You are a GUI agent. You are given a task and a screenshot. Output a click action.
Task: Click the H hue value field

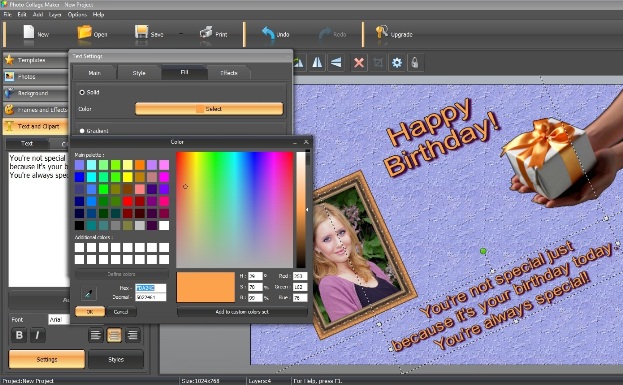click(x=255, y=276)
